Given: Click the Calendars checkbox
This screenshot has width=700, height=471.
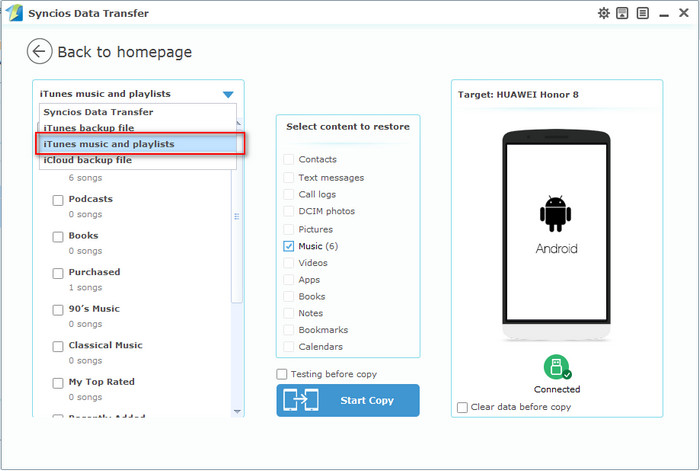Looking at the screenshot, I should [288, 347].
